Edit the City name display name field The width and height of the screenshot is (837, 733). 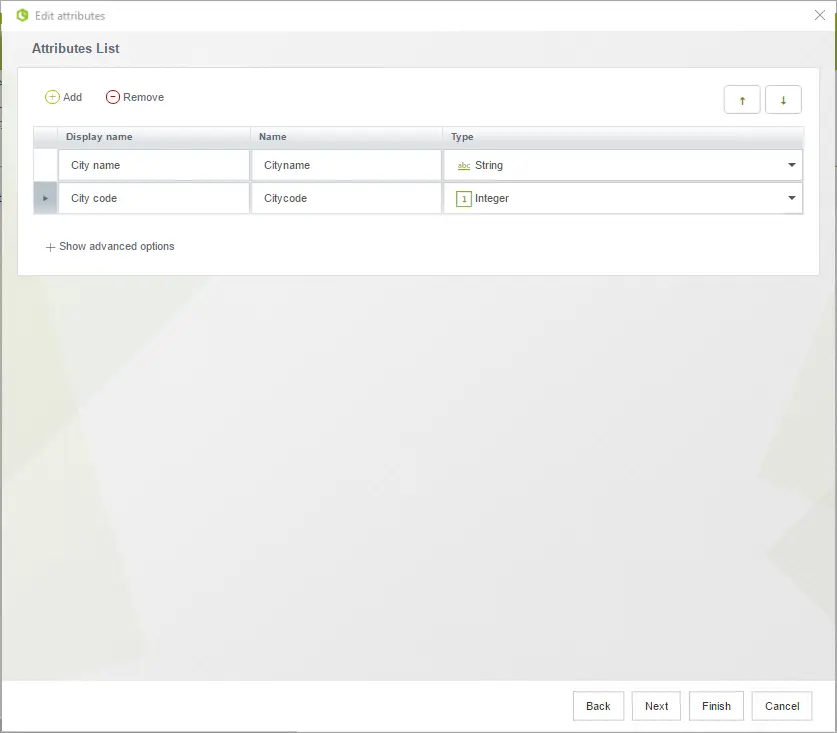(x=154, y=165)
